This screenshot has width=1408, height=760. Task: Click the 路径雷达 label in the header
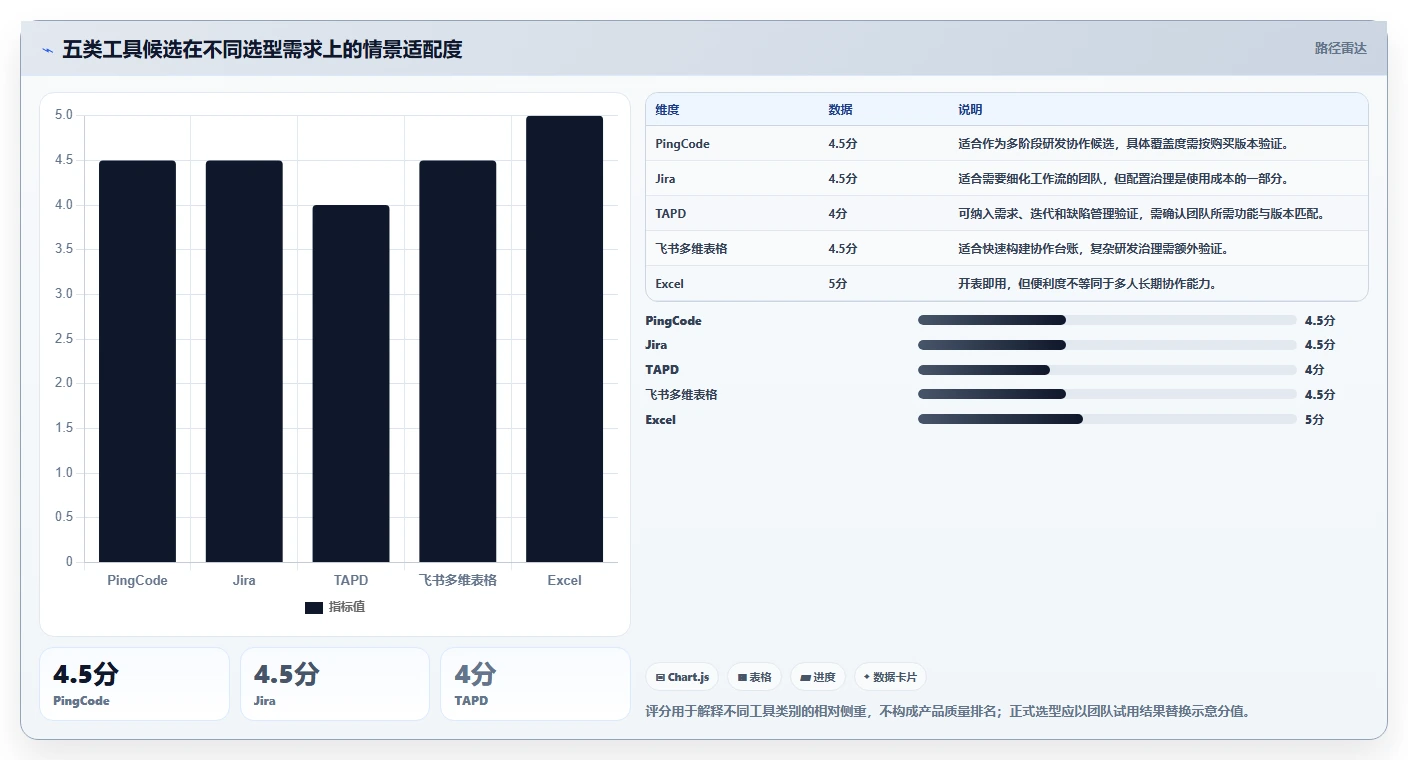[1340, 48]
